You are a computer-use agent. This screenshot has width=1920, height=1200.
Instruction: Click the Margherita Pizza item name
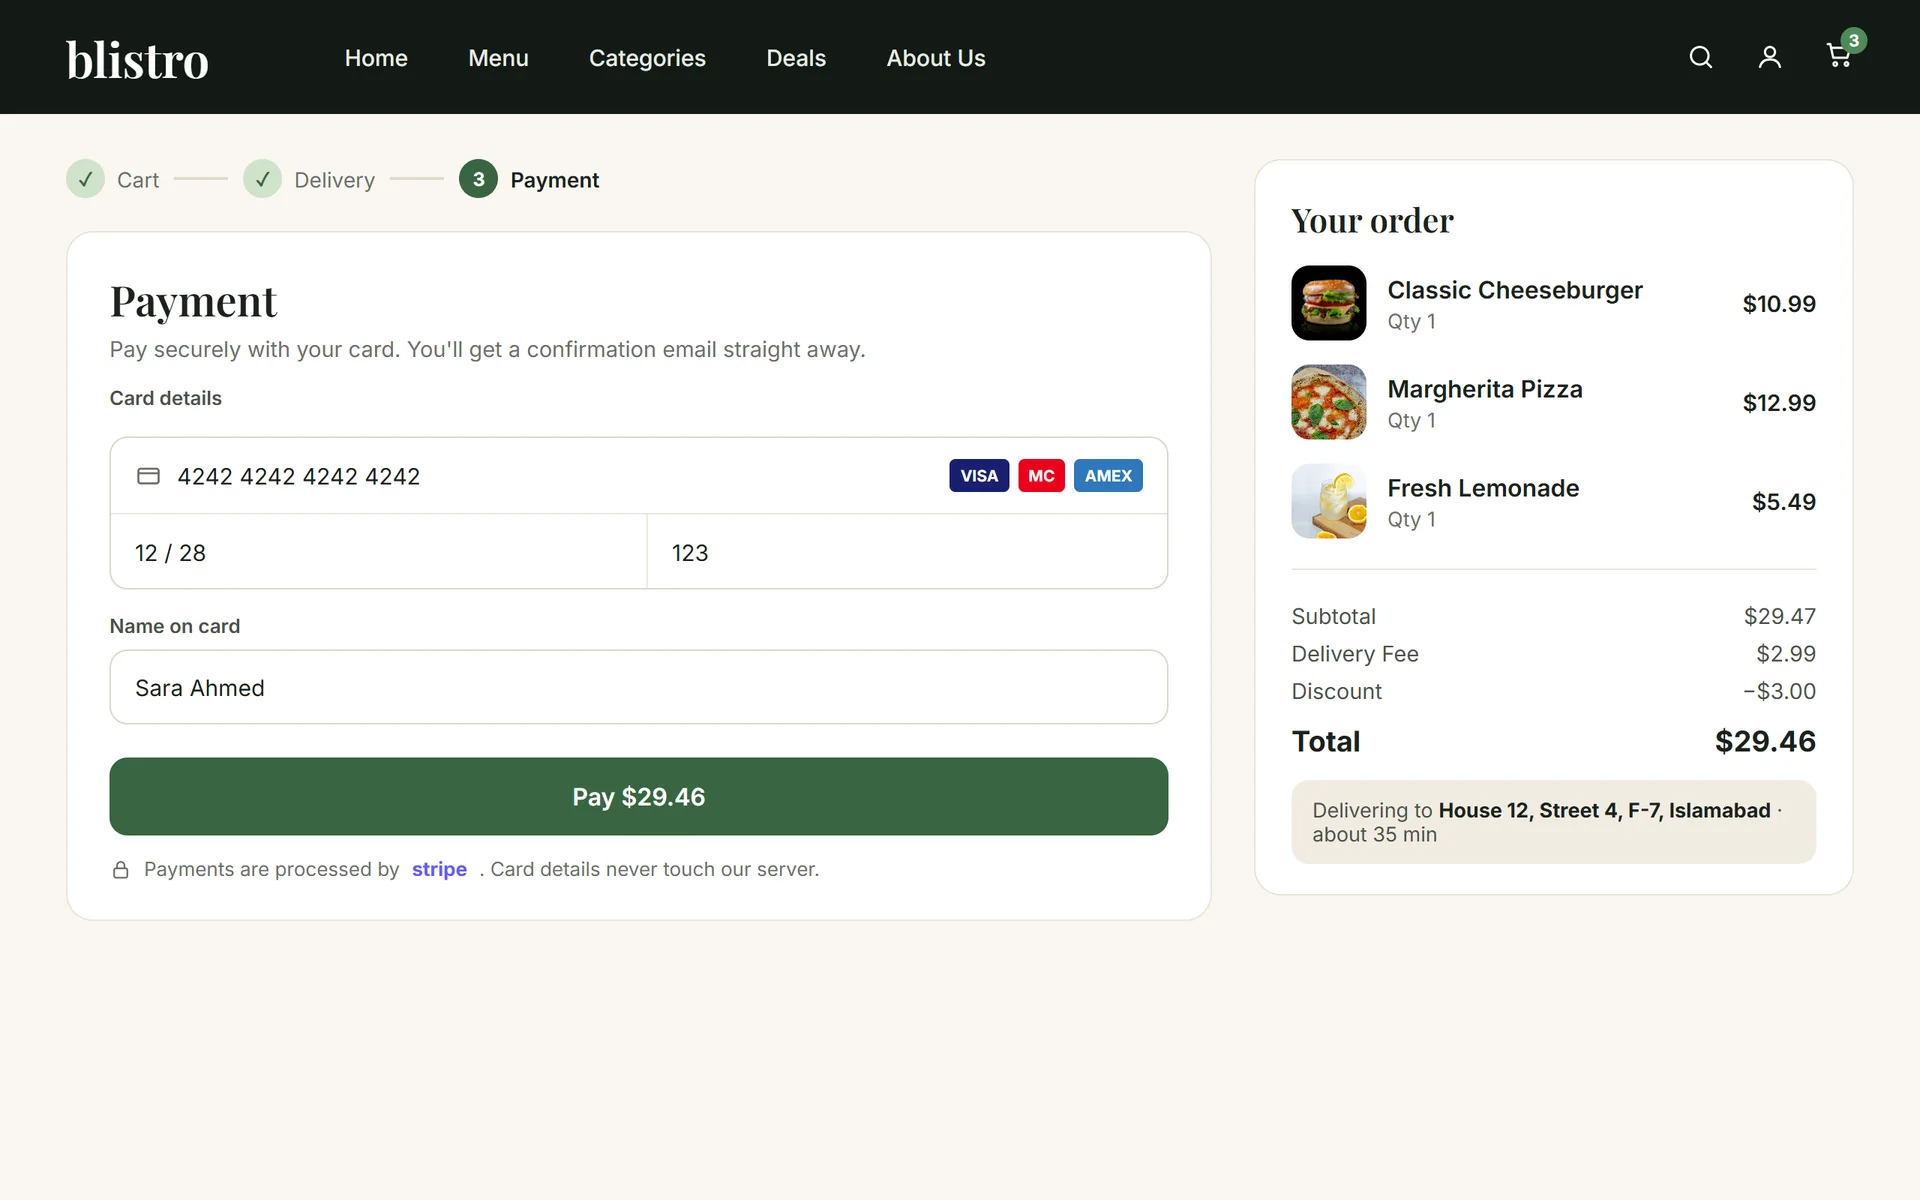point(1484,389)
